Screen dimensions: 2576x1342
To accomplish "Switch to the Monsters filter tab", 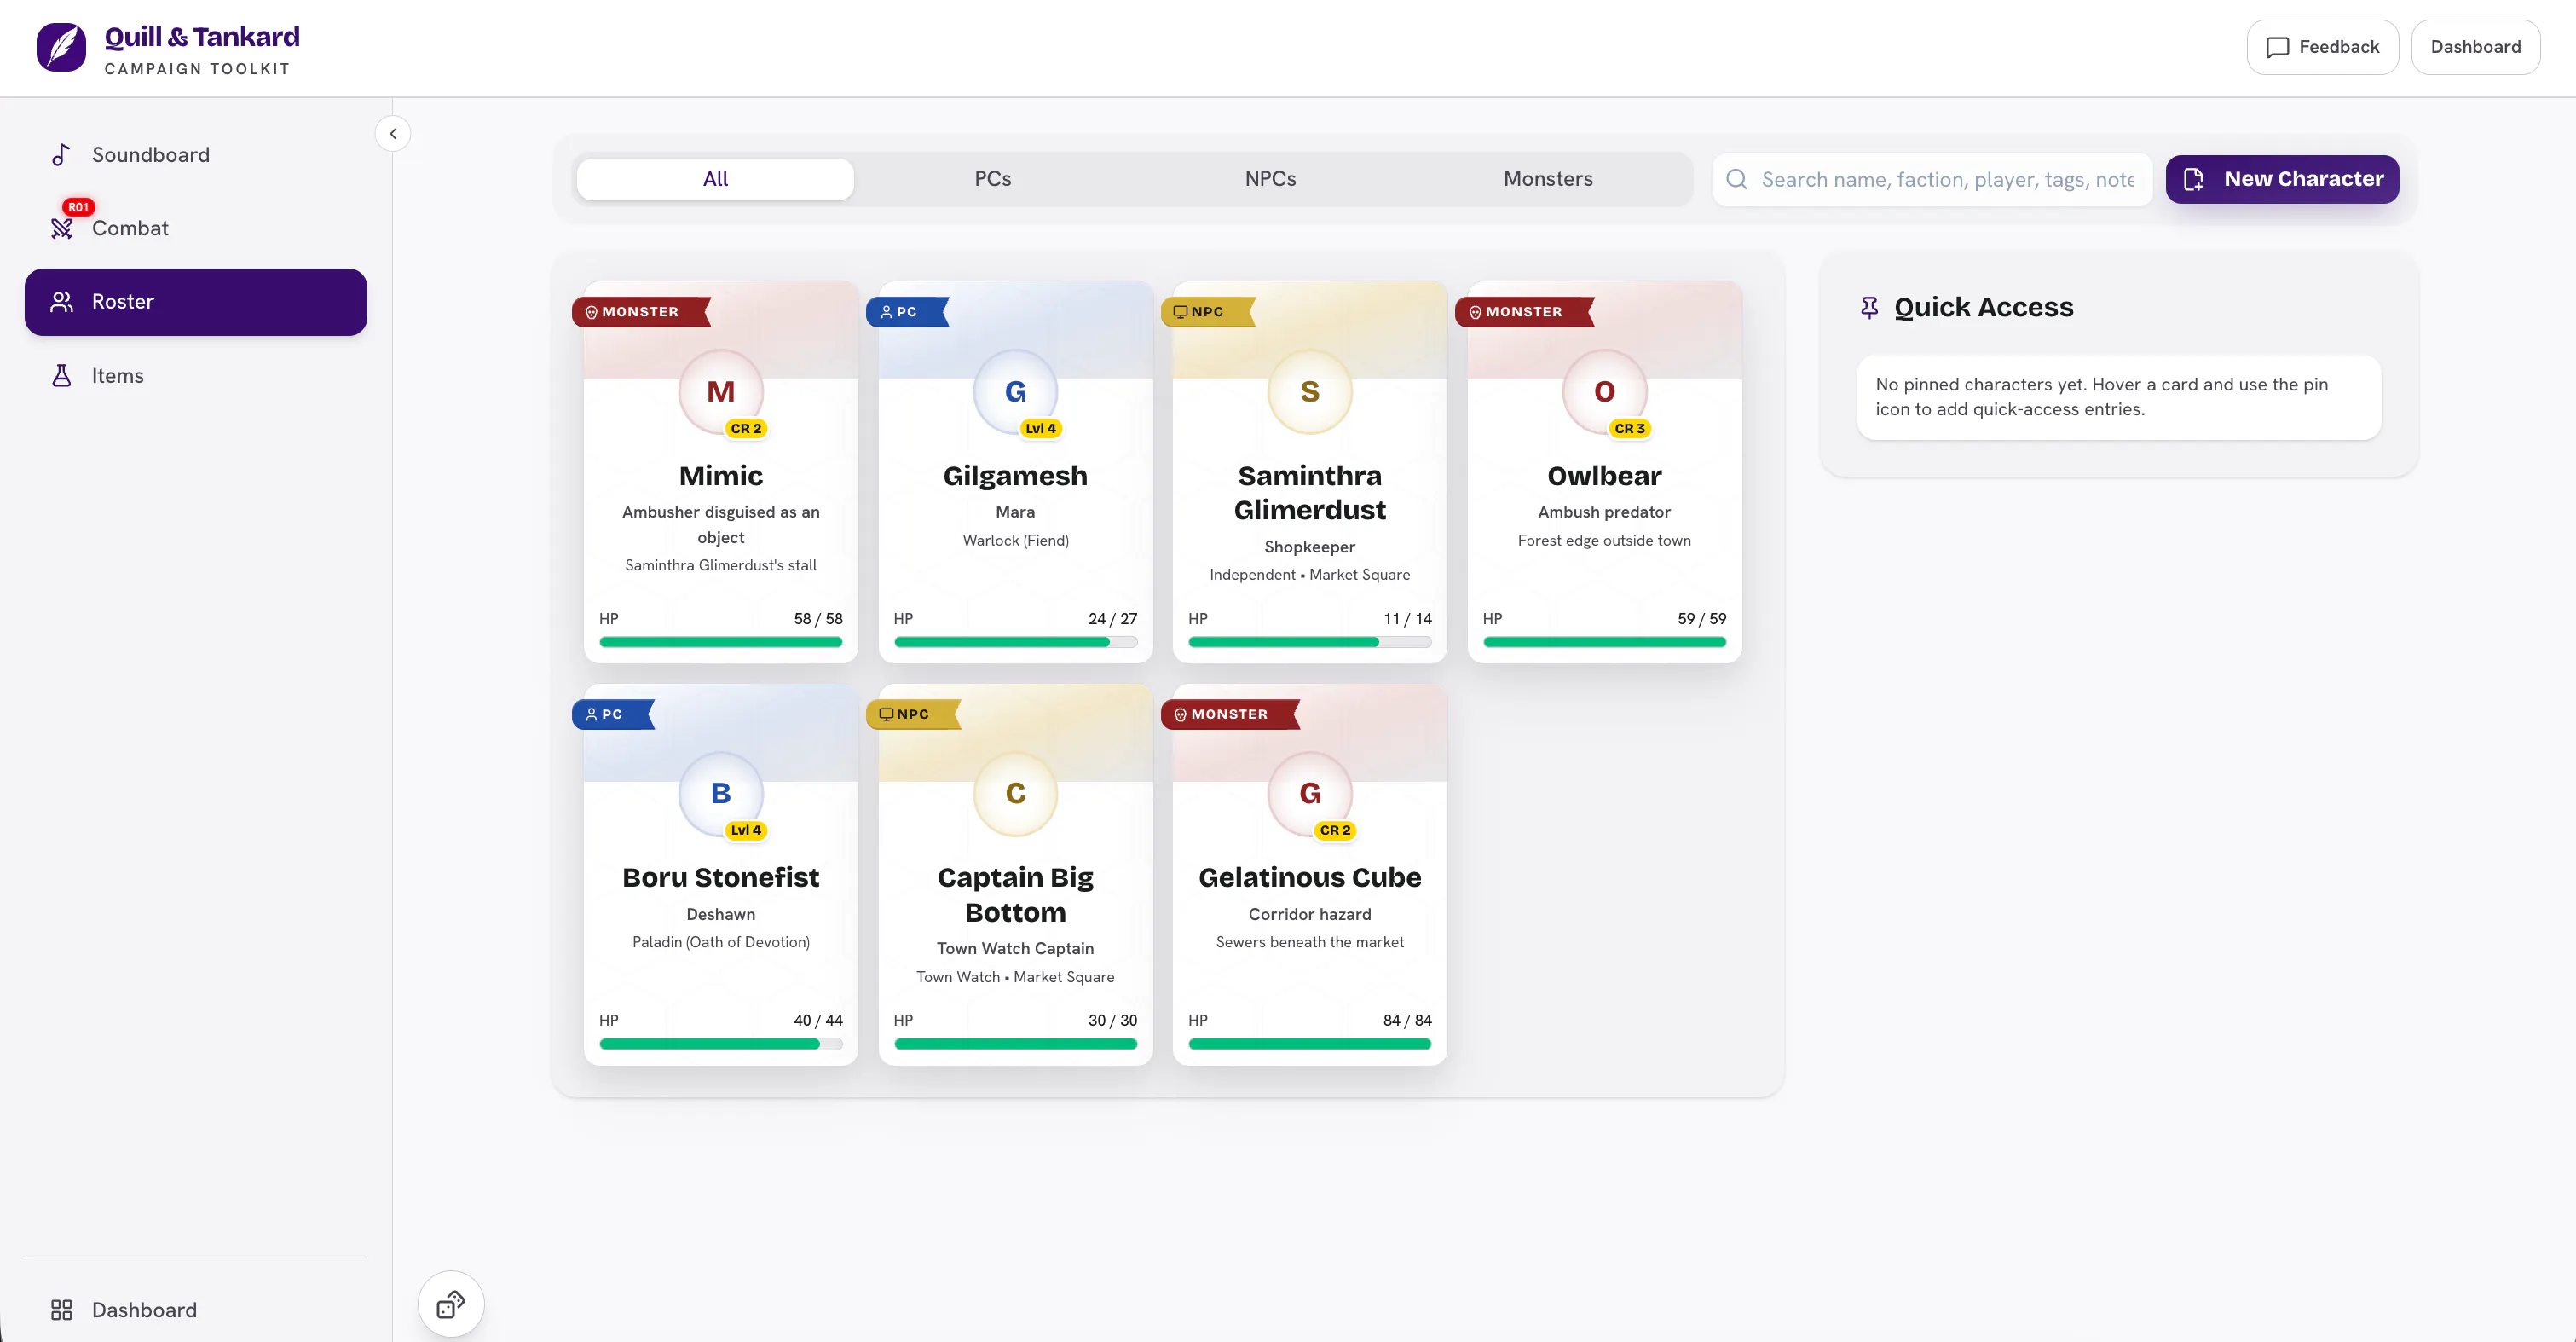I will tap(1548, 179).
